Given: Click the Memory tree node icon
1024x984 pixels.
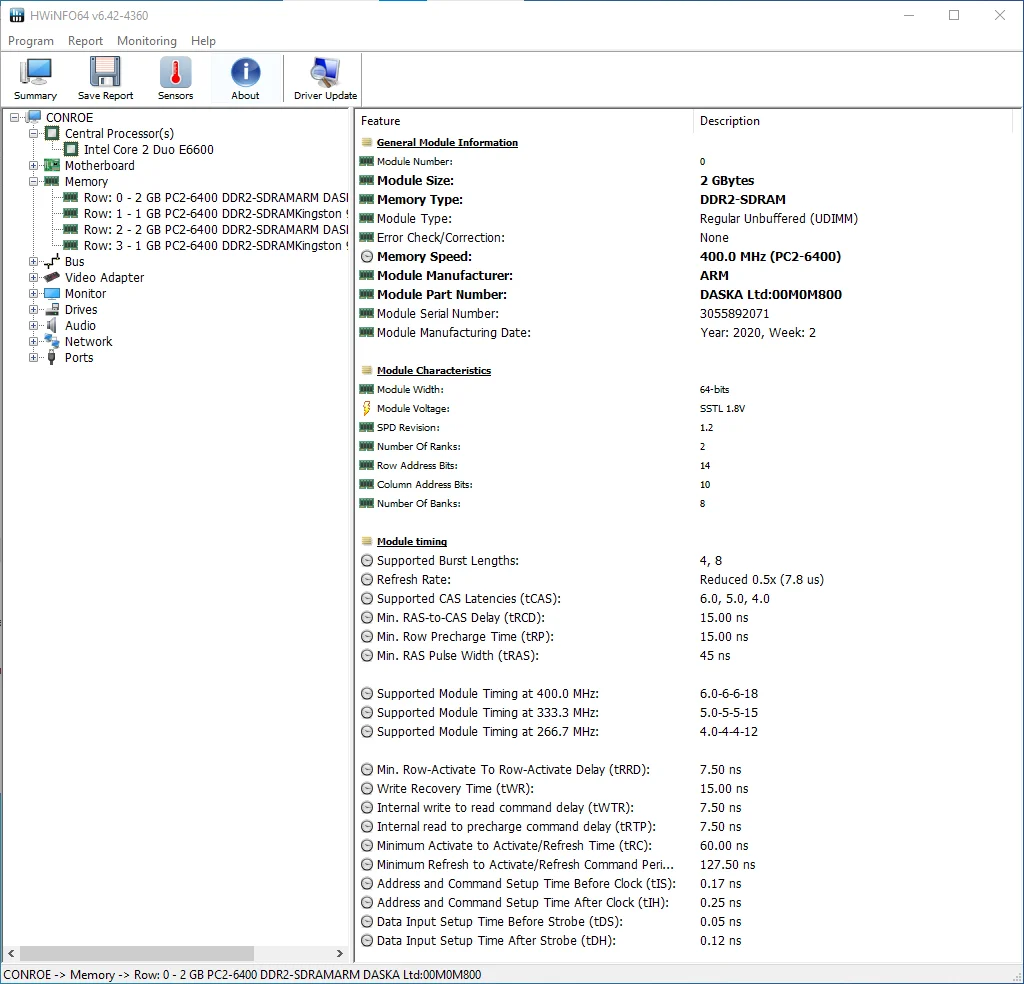Looking at the screenshot, I should [52, 182].
